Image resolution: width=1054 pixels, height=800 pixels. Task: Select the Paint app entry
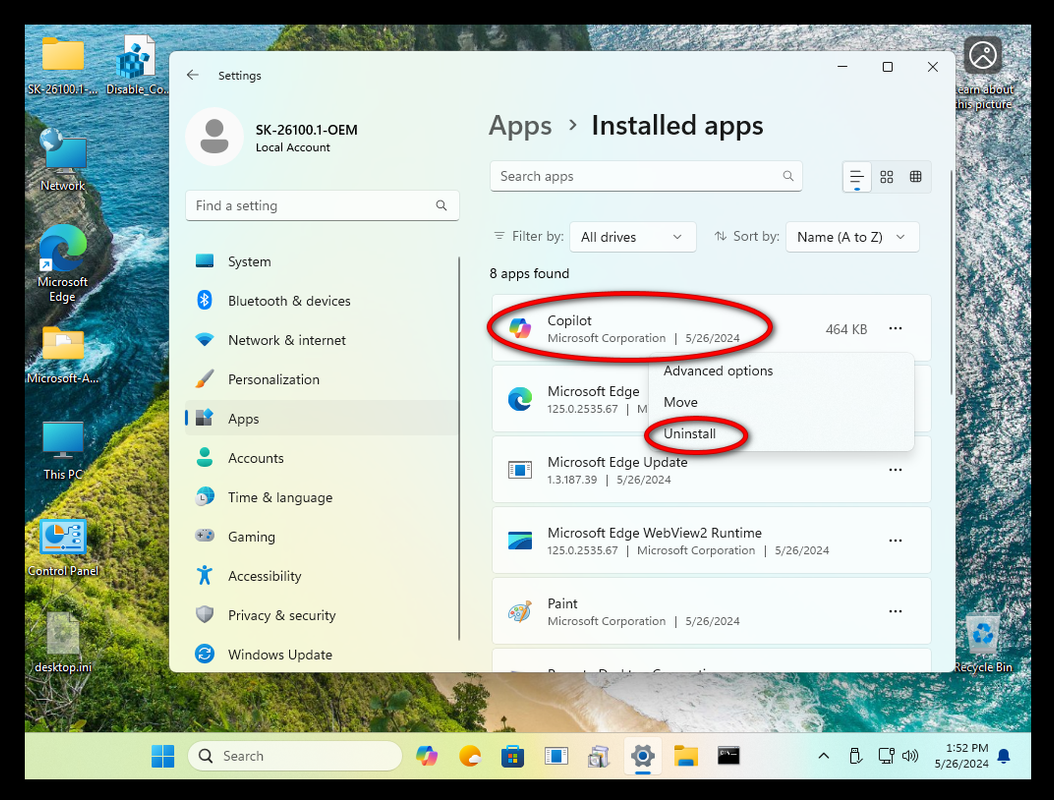tap(711, 611)
